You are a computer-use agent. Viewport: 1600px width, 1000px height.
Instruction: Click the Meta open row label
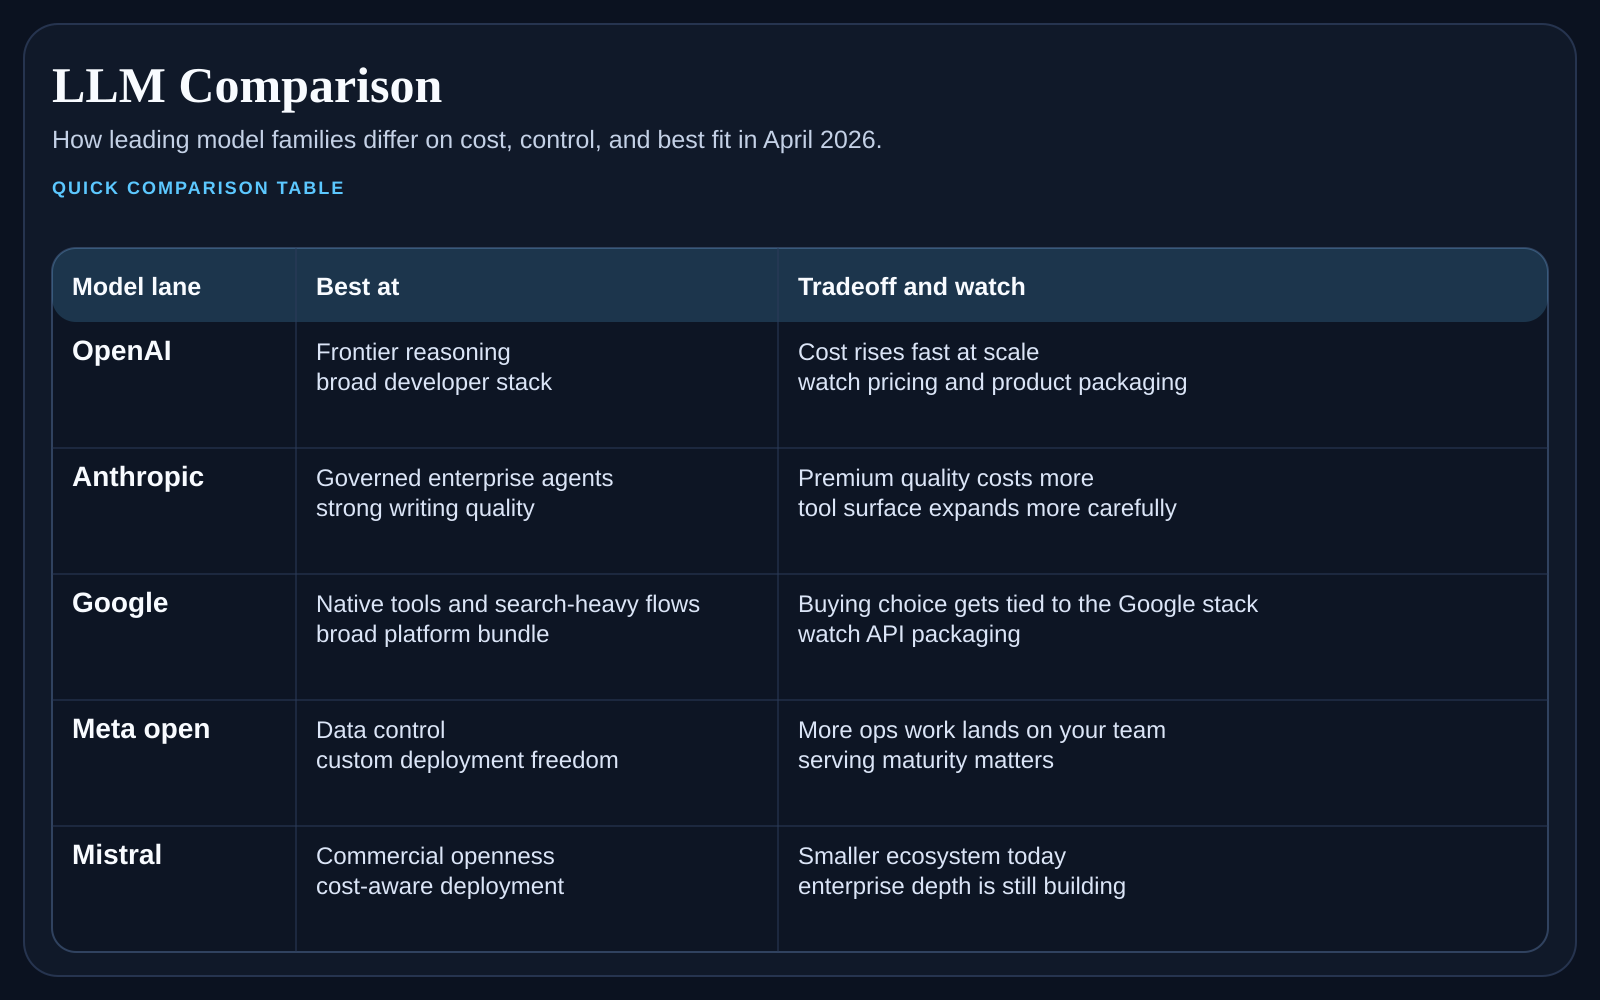[141, 729]
